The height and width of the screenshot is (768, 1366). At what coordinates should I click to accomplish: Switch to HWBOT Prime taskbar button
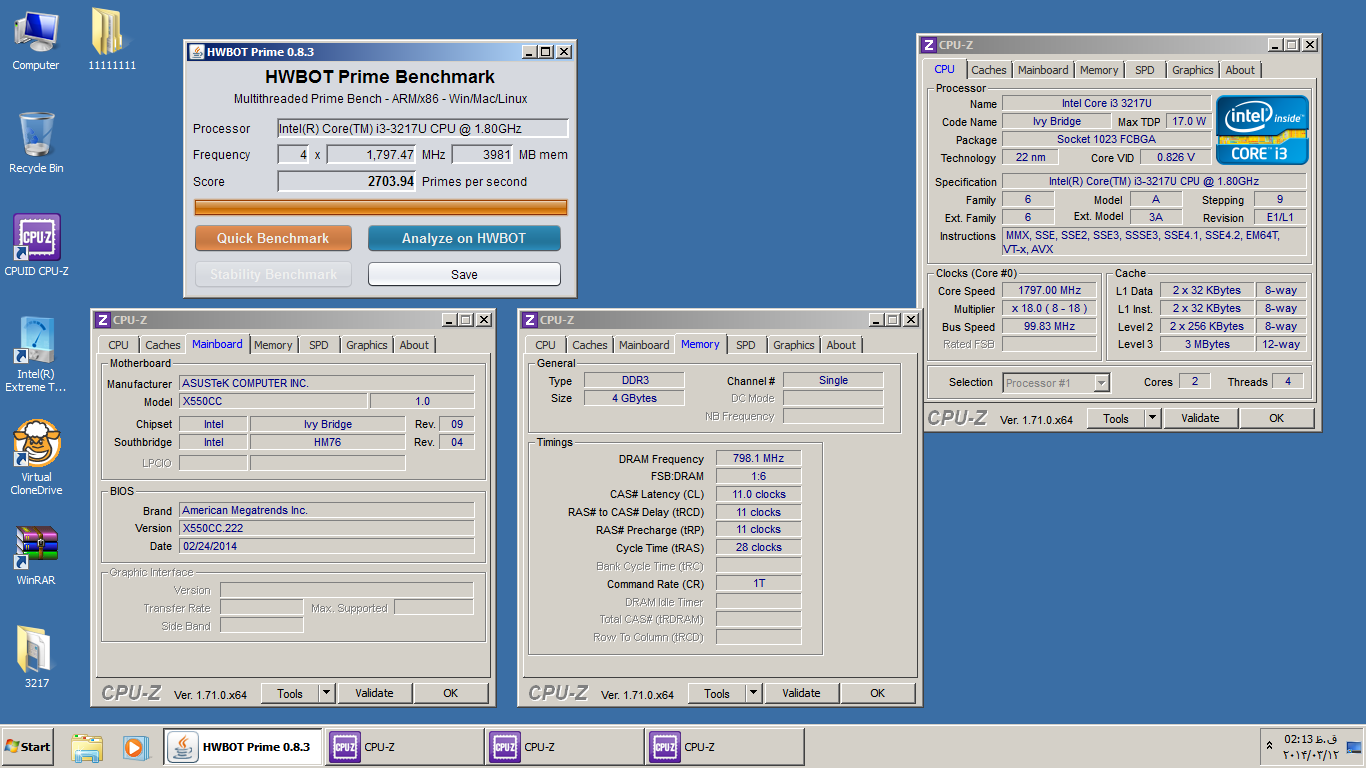[x=243, y=747]
